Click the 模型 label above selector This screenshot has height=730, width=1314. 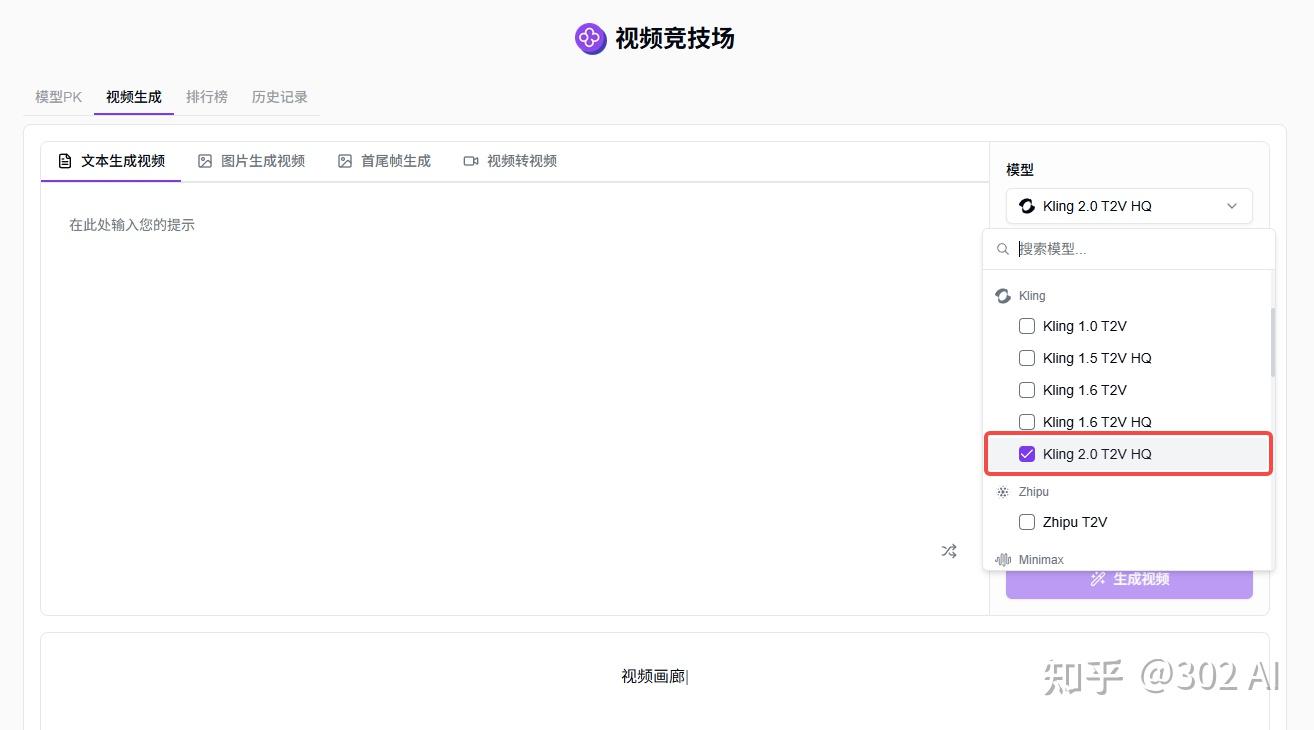tap(1020, 170)
